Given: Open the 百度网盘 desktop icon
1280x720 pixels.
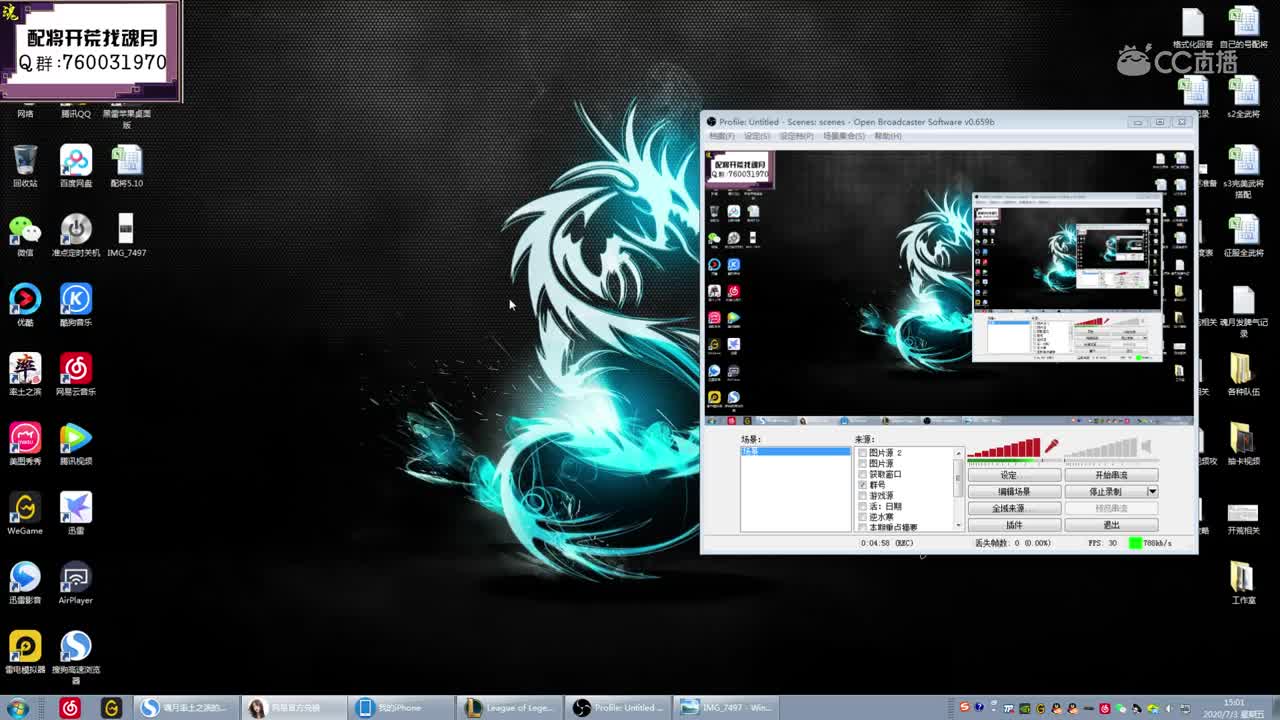Looking at the screenshot, I should (75, 166).
